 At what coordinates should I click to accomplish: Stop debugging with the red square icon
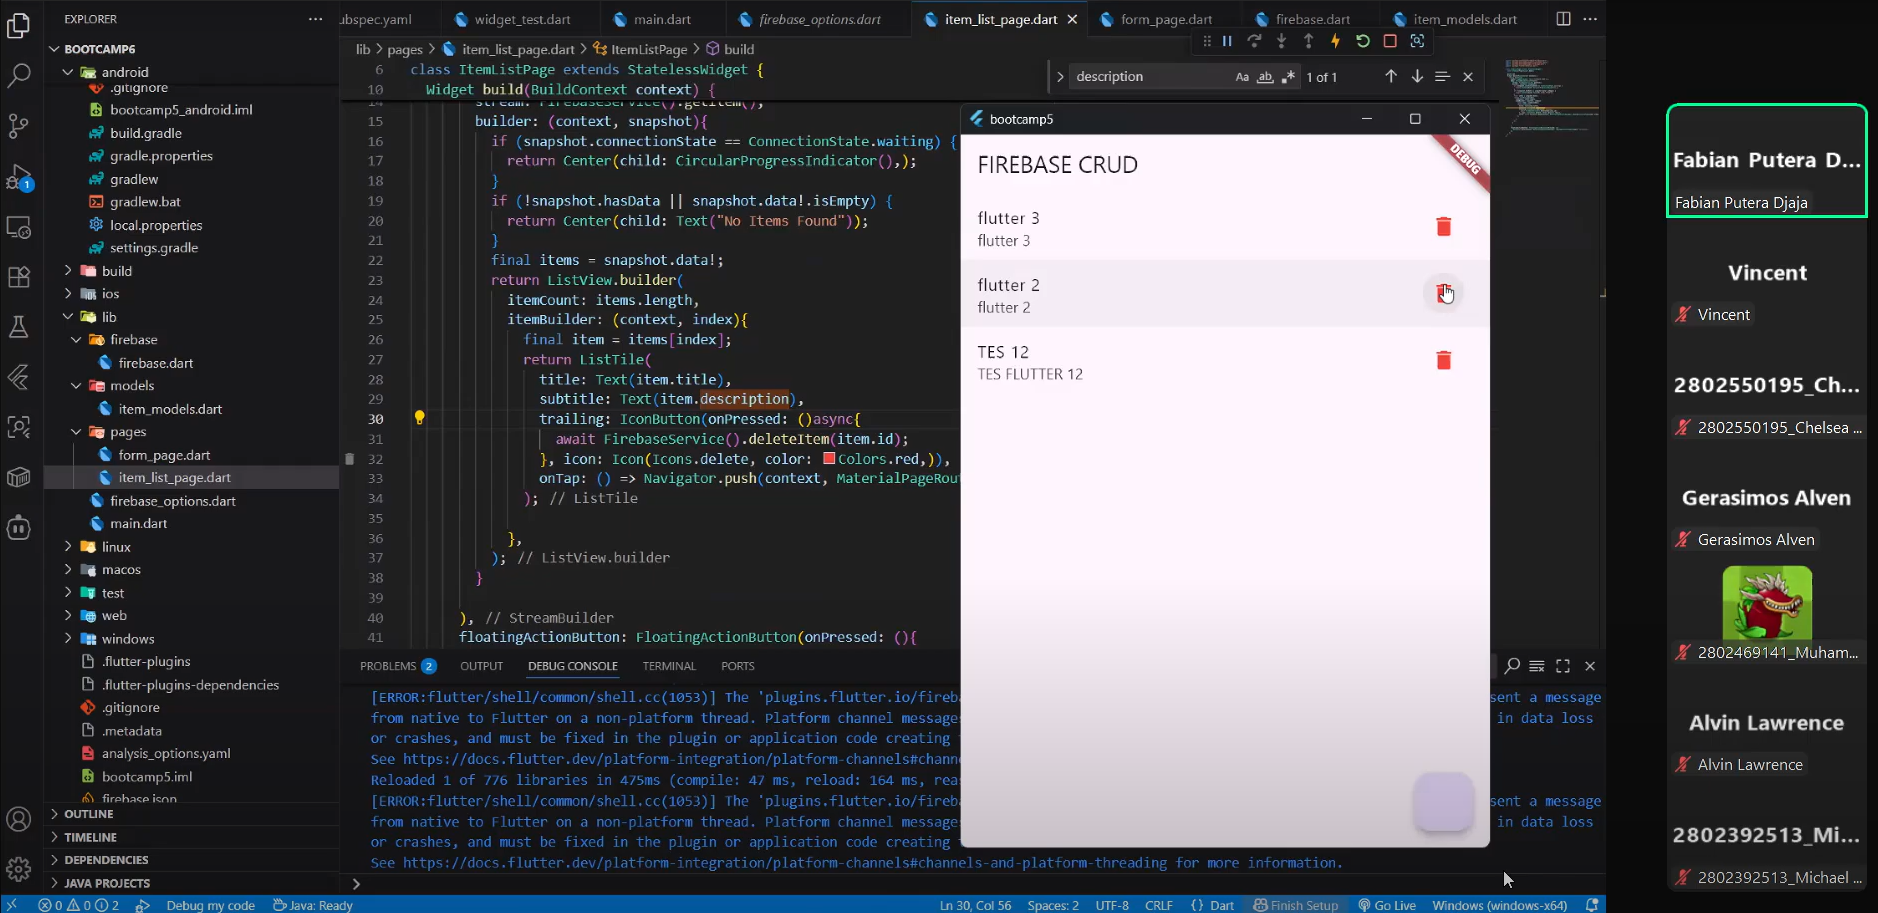[x=1390, y=41]
